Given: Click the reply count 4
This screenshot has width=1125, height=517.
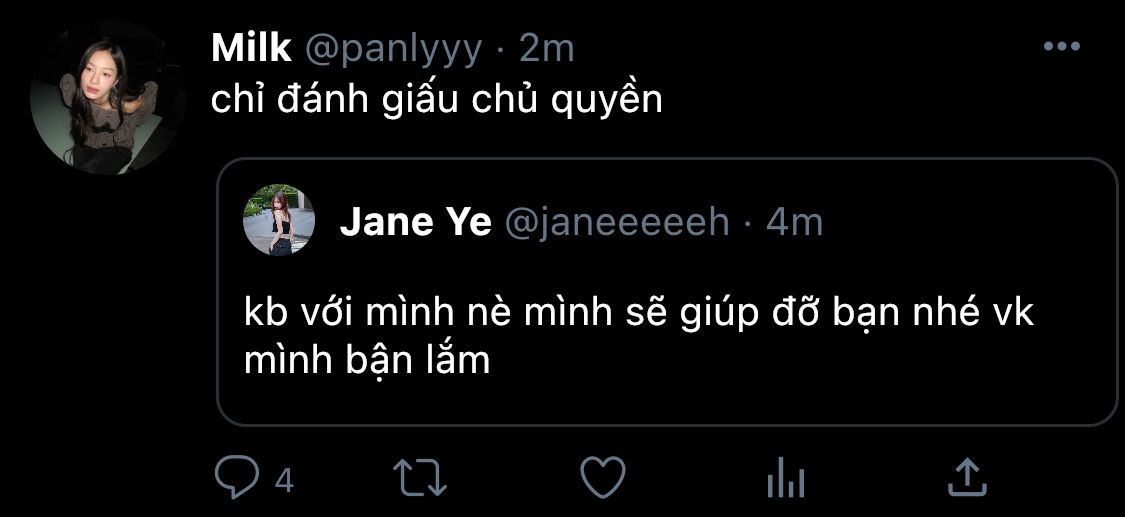Looking at the screenshot, I should [x=285, y=480].
